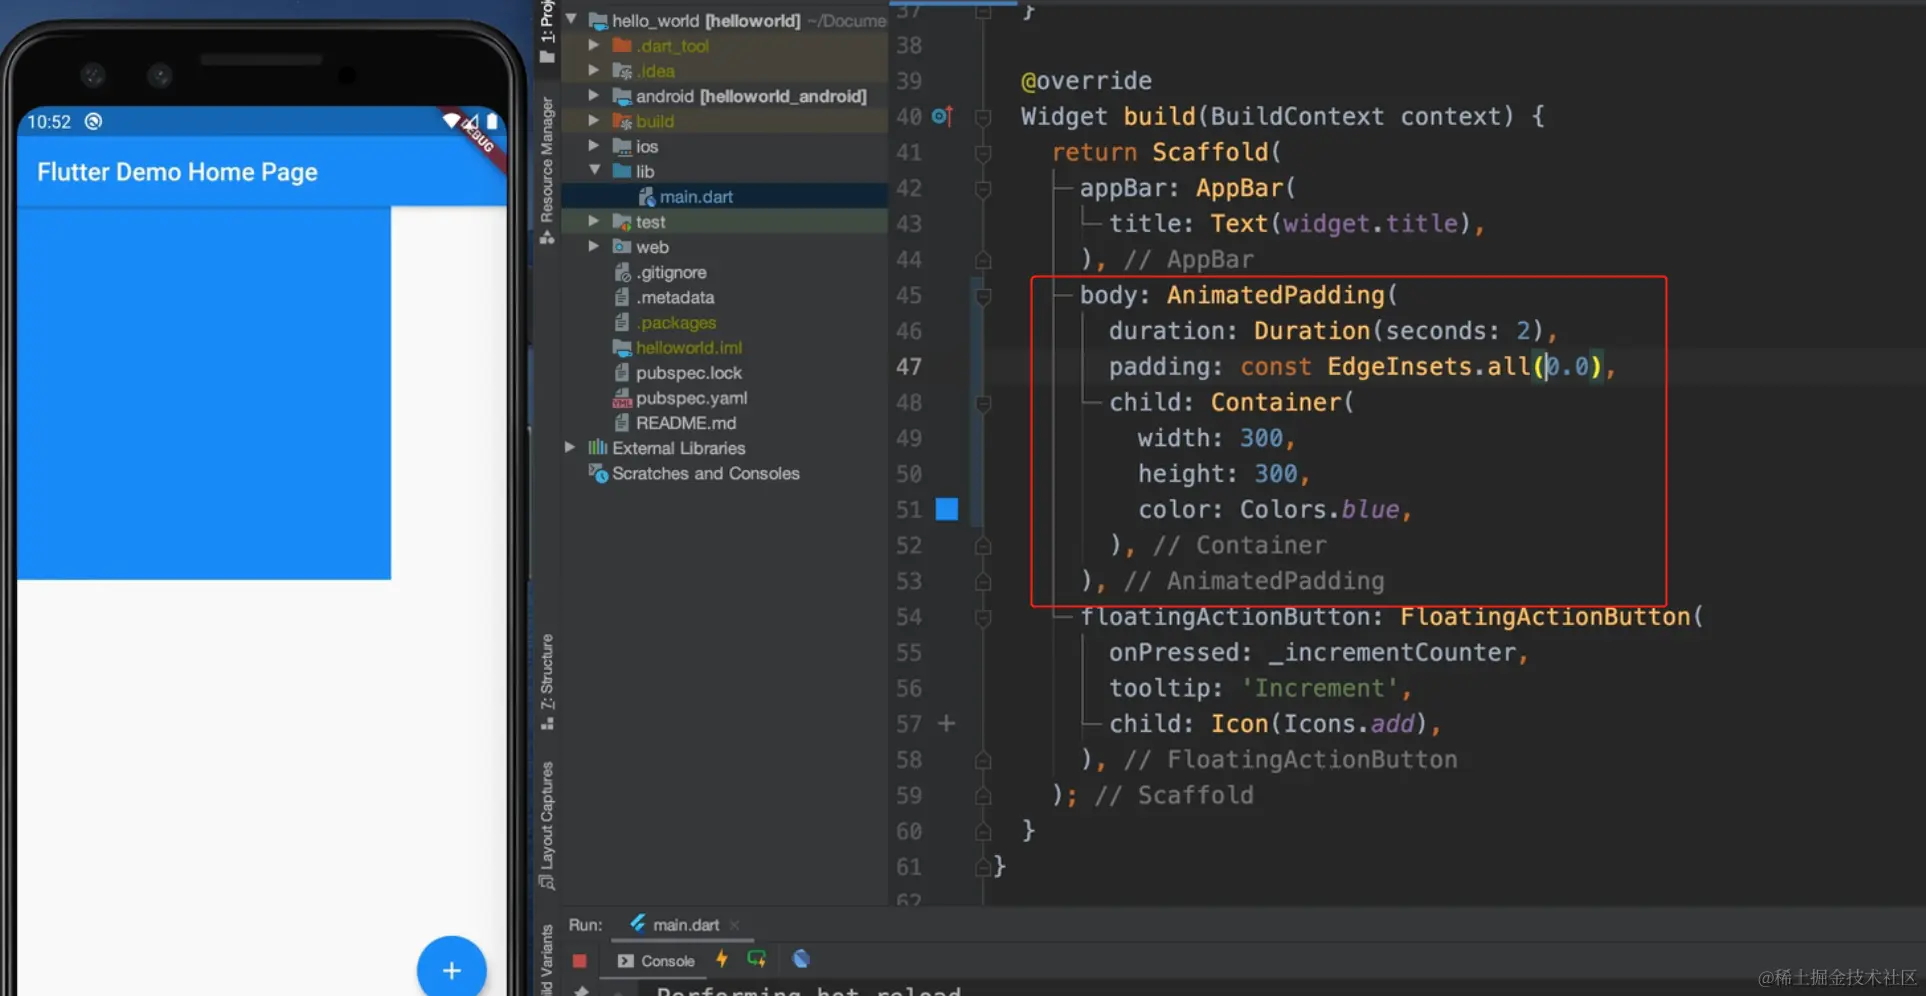Fold the Container block on line 48
1926x996 pixels.
[983, 403]
